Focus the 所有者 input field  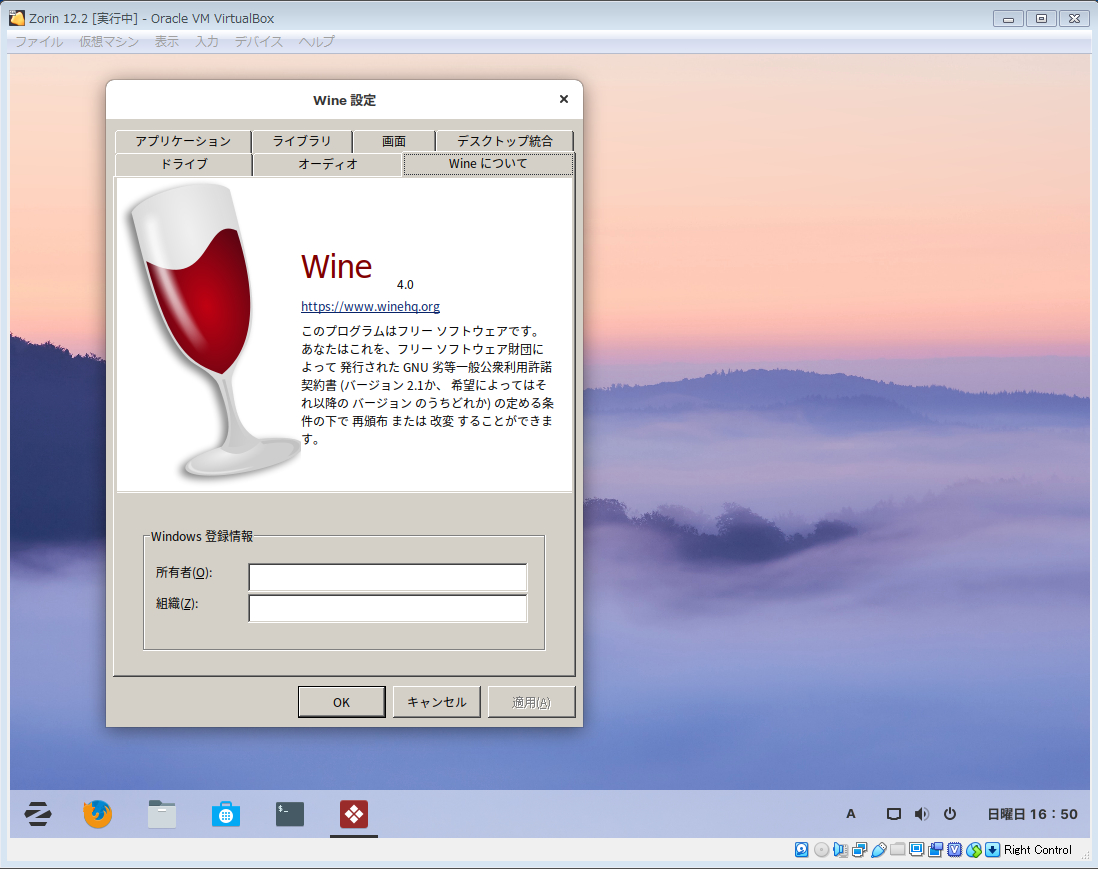point(388,578)
